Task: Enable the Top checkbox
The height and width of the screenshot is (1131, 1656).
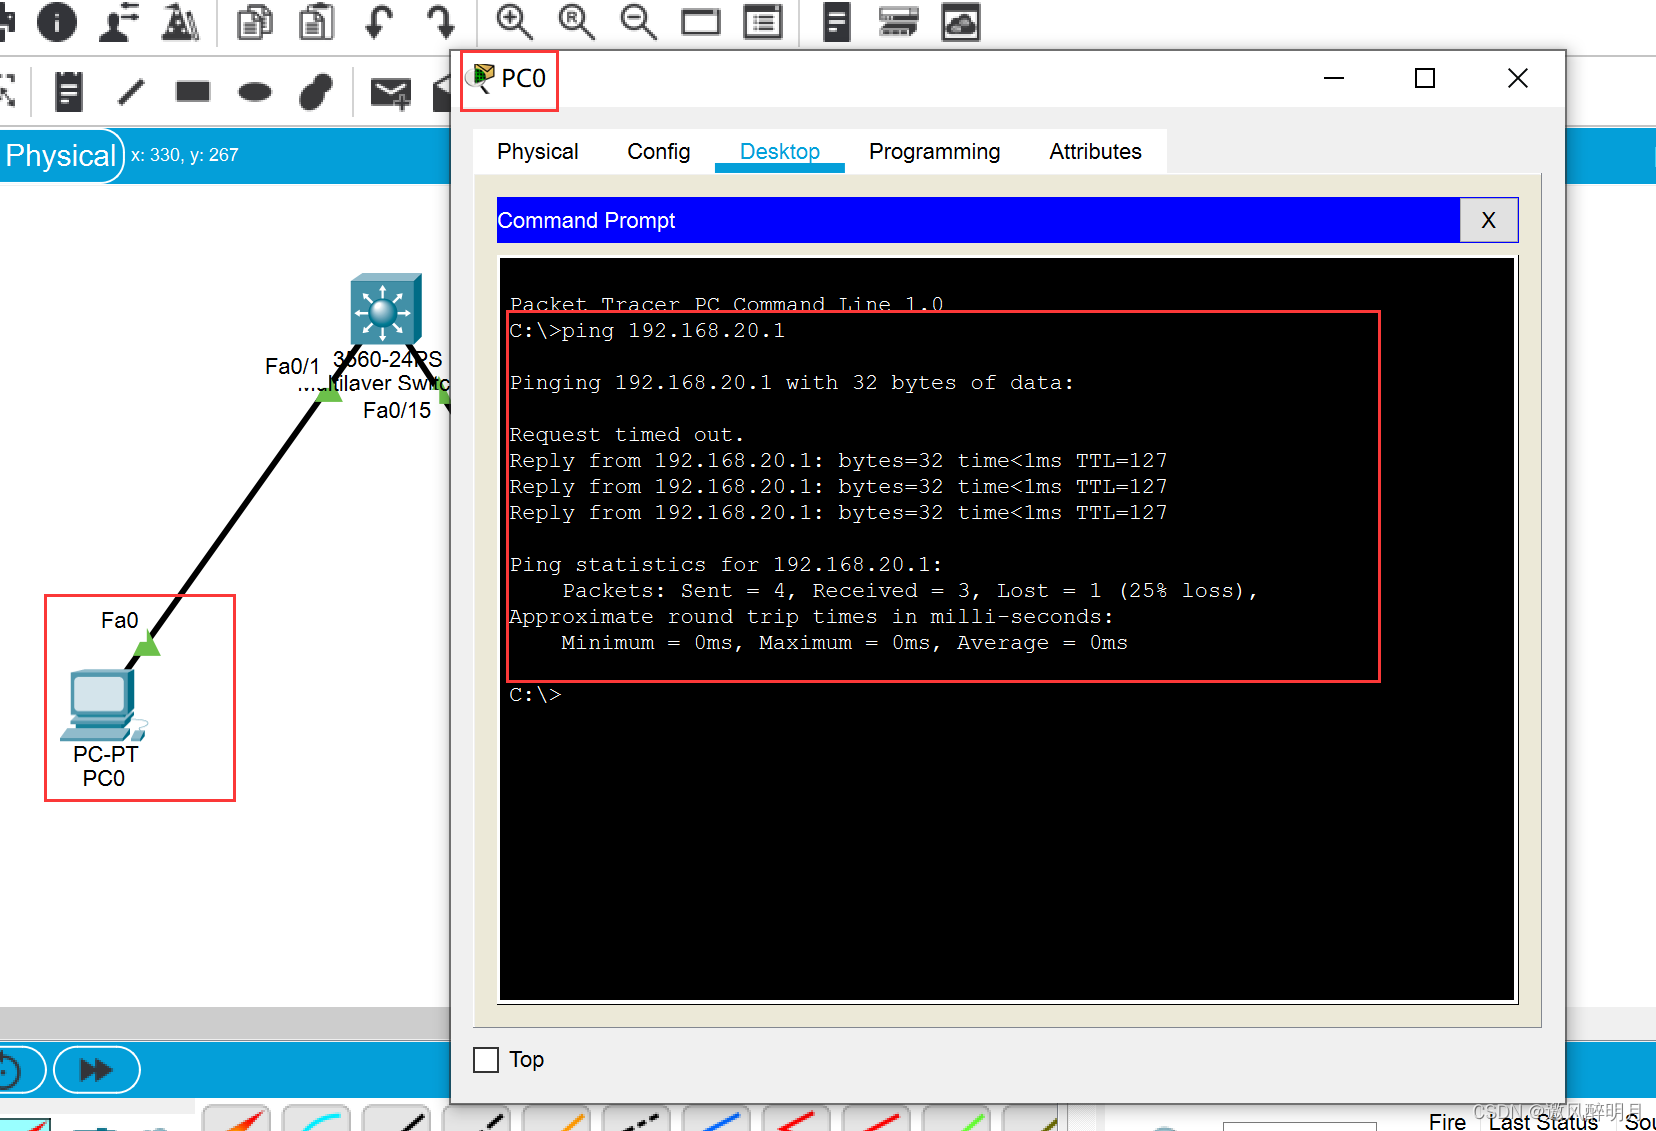Action: click(486, 1060)
